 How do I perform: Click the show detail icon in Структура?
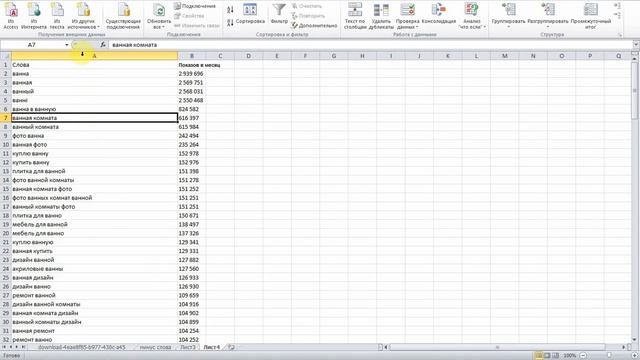click(617, 6)
